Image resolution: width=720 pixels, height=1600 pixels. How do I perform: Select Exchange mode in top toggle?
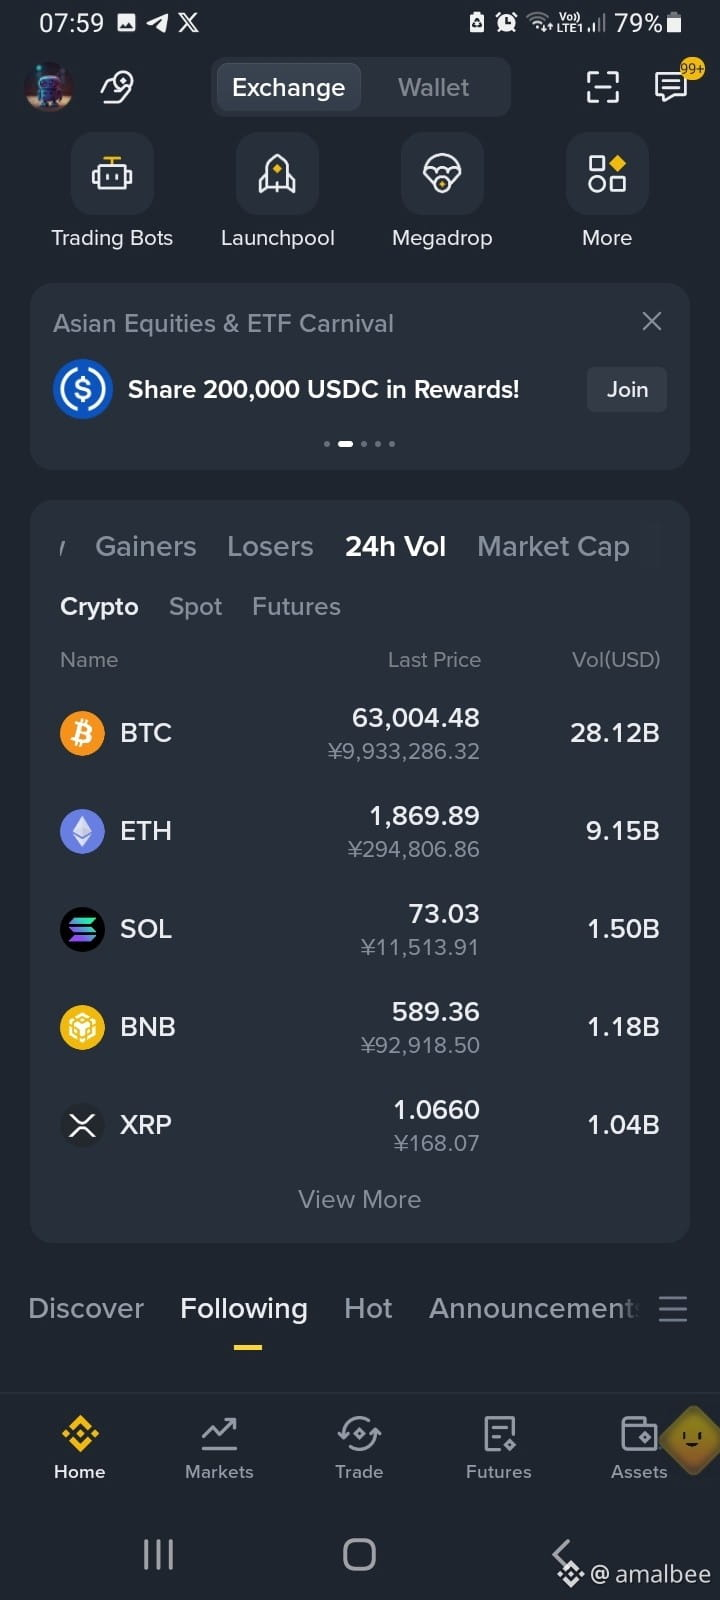288,87
